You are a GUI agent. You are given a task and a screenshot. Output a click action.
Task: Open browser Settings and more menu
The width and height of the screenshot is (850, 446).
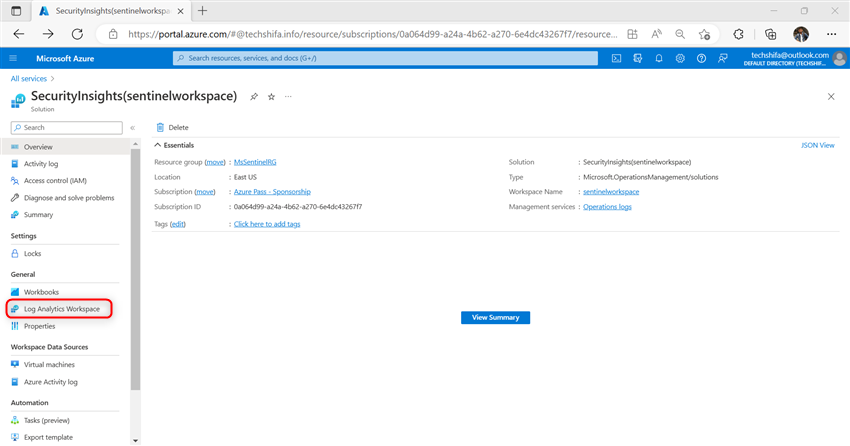click(x=832, y=34)
